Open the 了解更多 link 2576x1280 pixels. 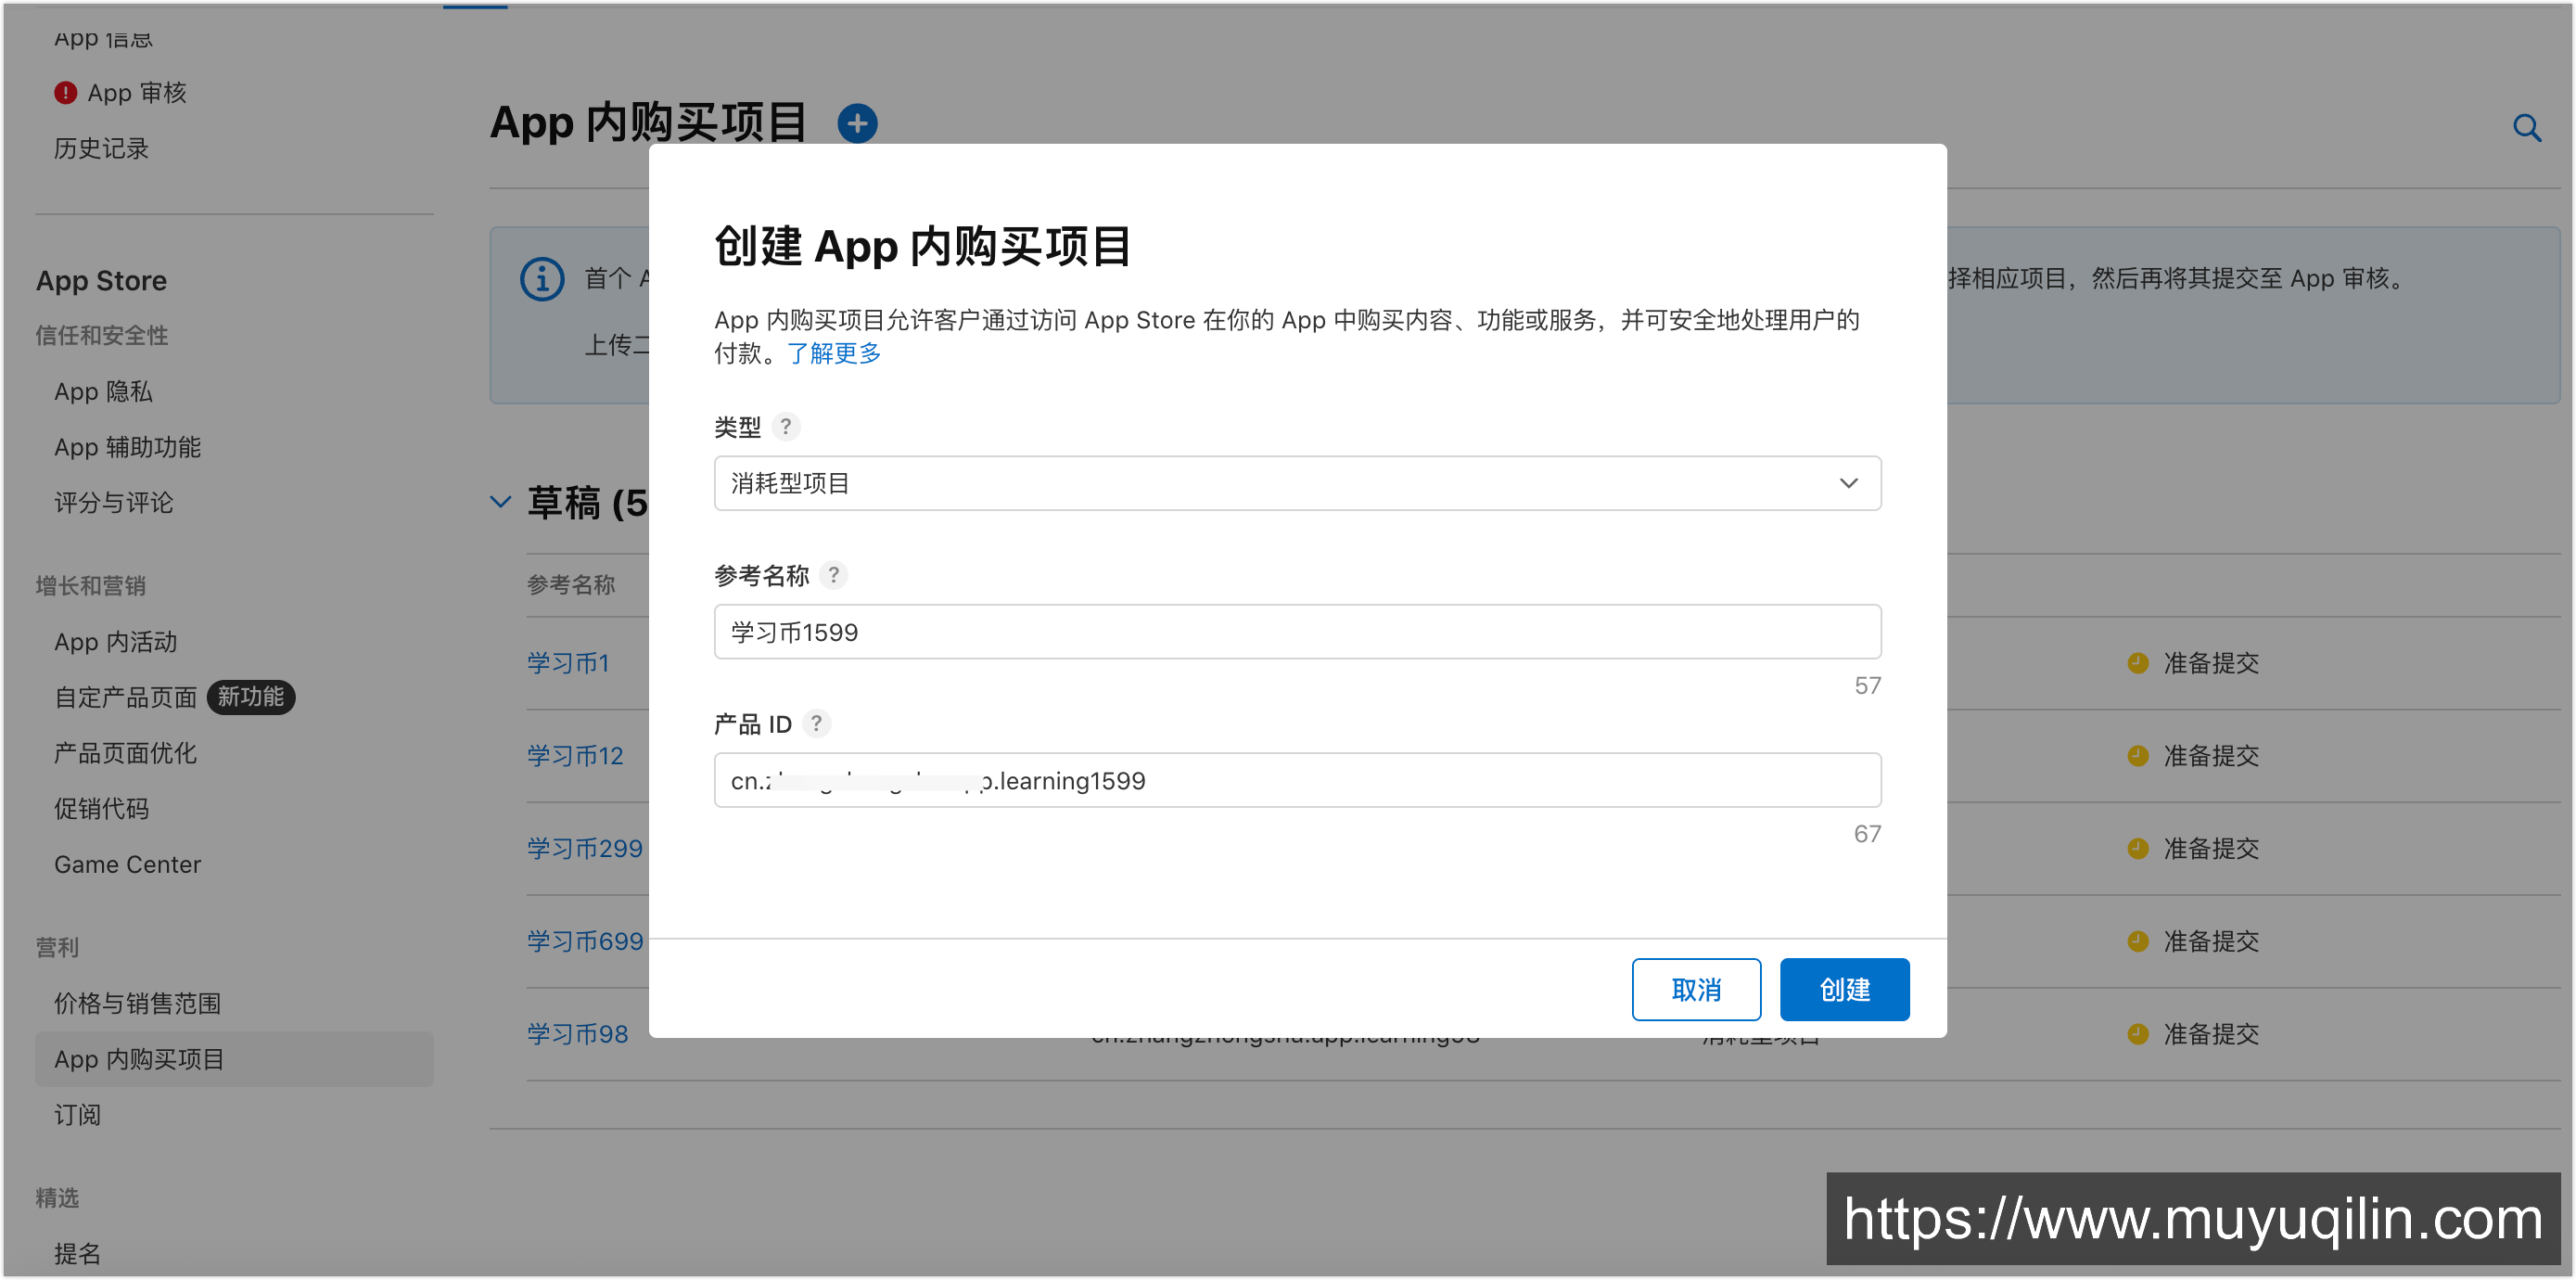tap(834, 353)
